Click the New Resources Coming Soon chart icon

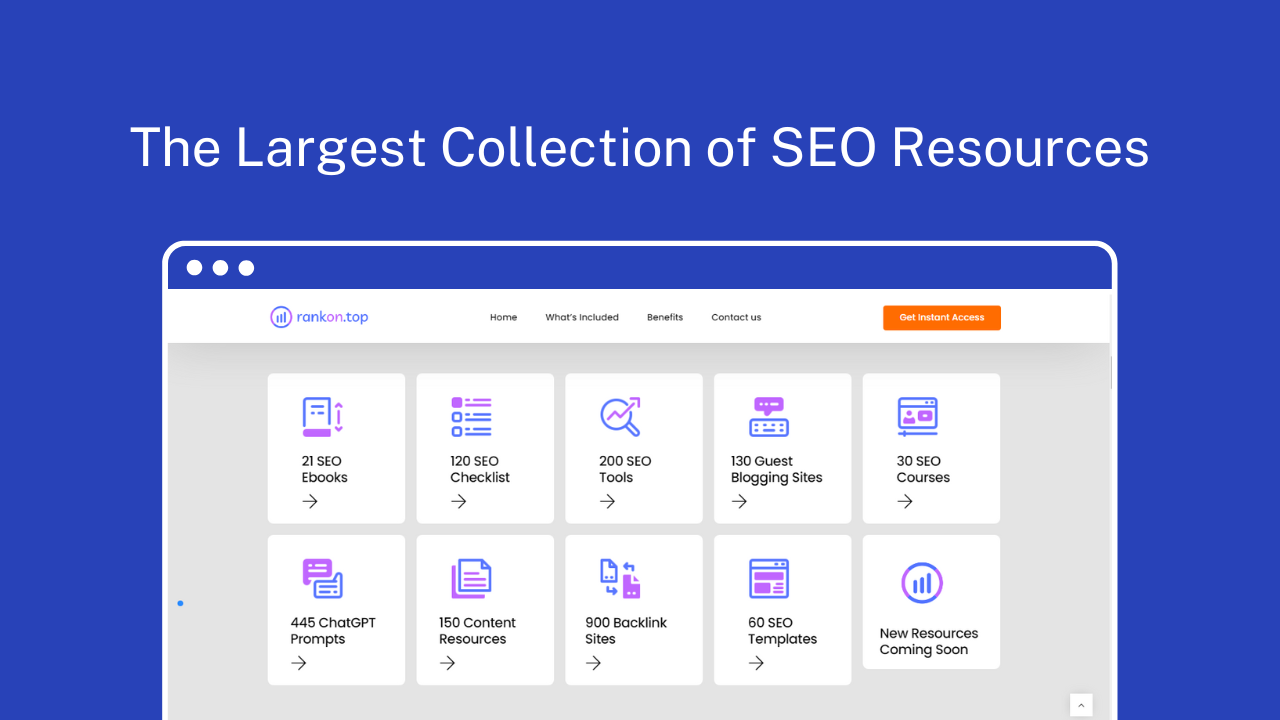[x=922, y=583]
